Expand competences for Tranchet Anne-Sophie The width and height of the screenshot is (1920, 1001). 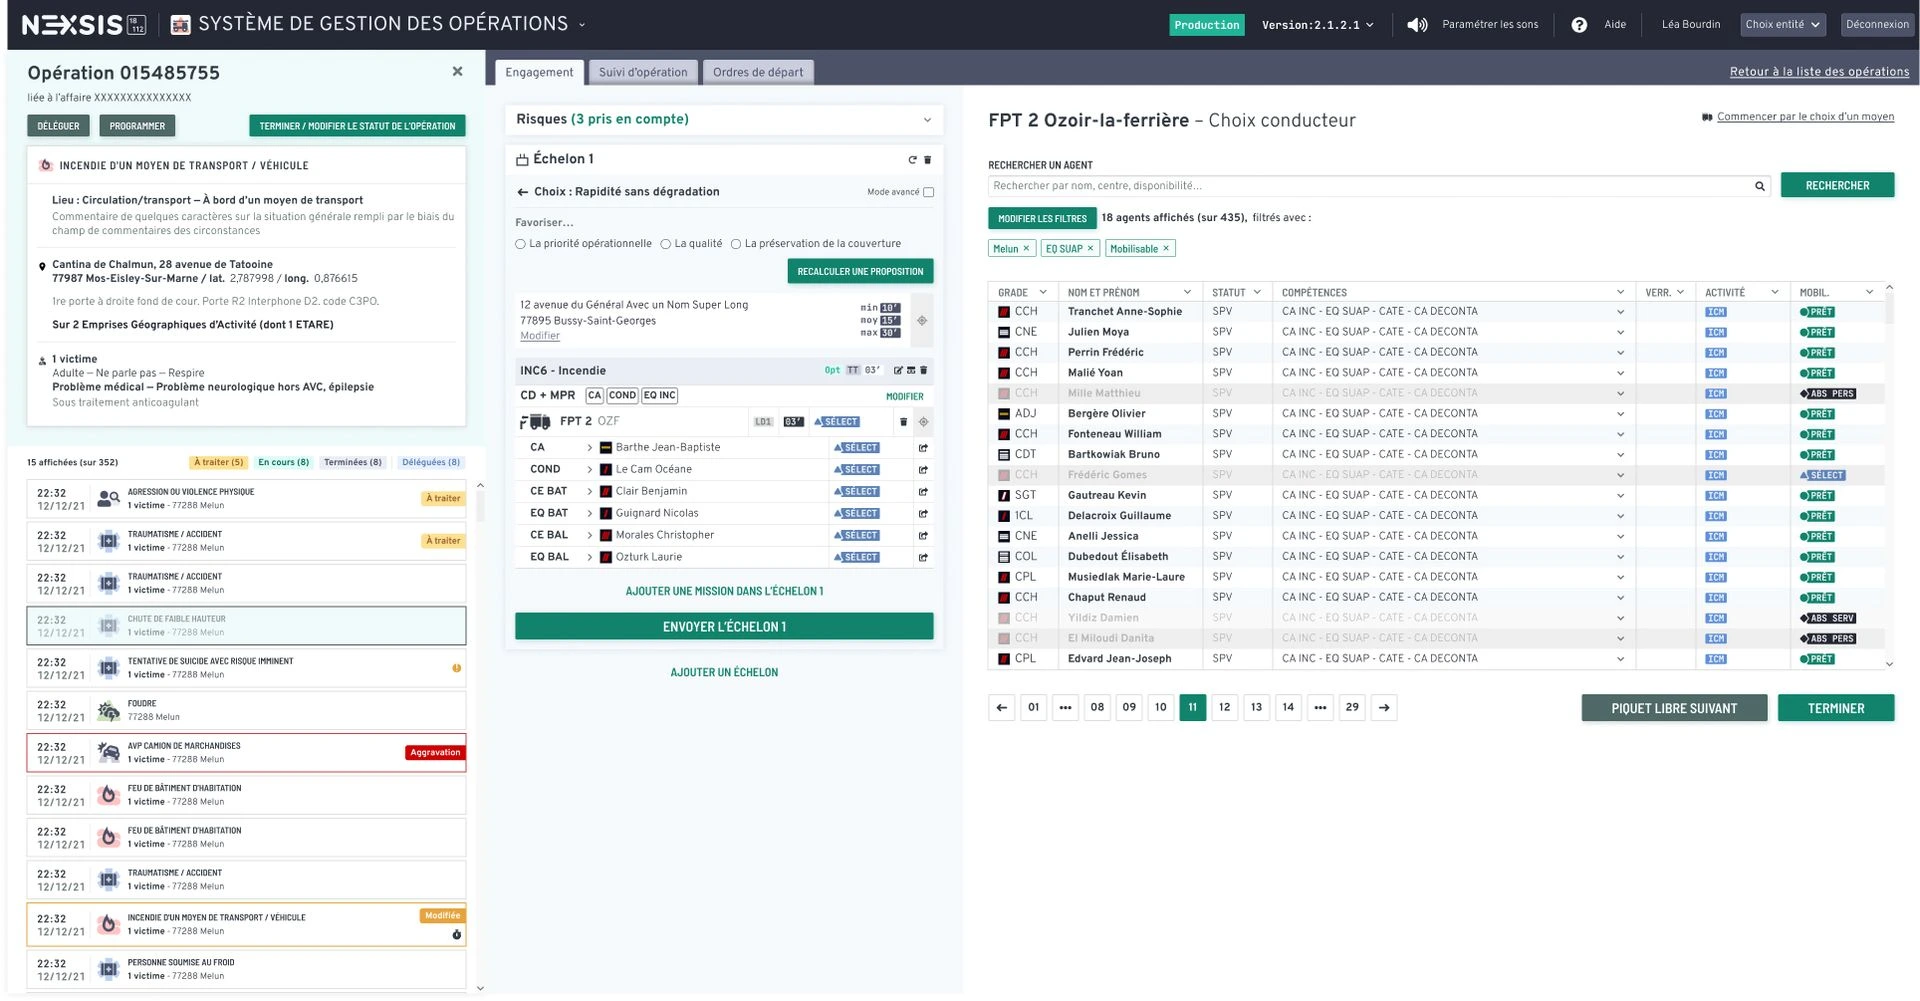tap(1620, 312)
